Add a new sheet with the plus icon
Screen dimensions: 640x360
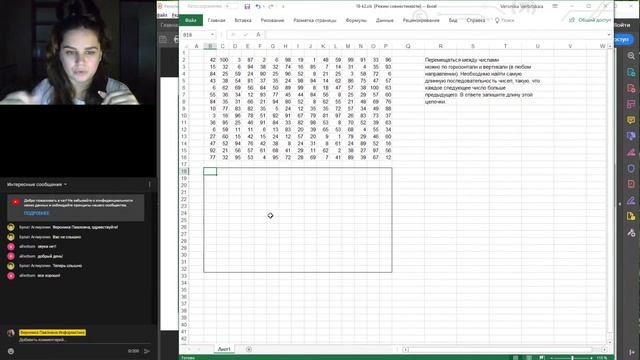249,349
